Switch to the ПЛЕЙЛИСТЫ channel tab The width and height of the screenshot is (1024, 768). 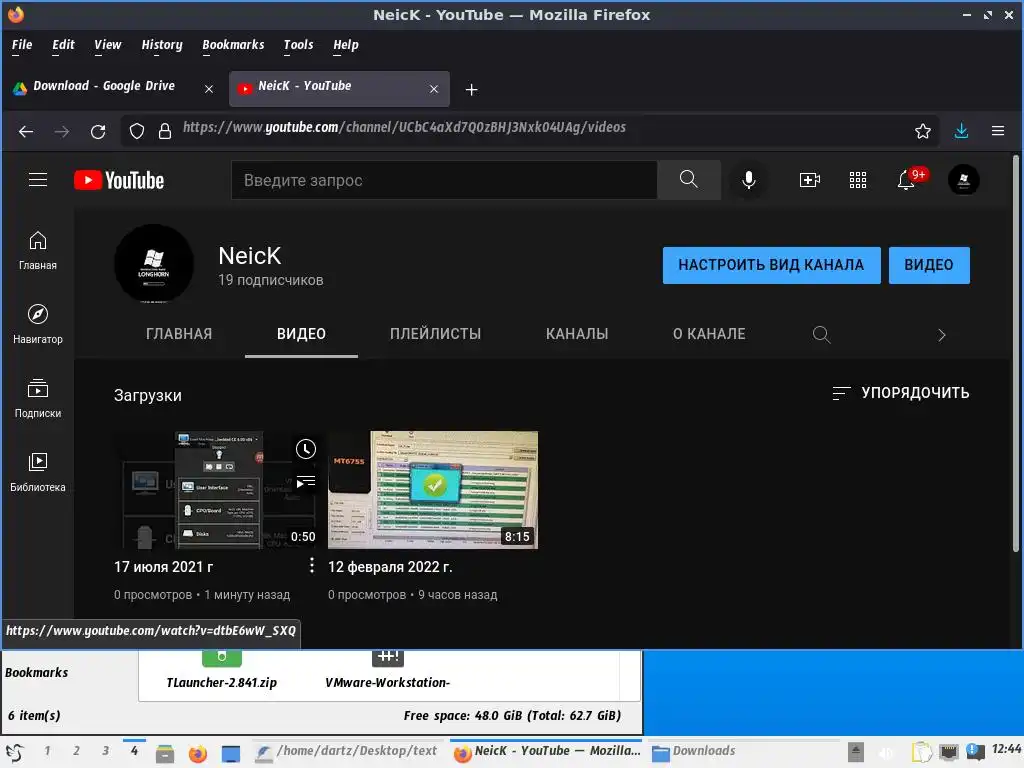[435, 334]
